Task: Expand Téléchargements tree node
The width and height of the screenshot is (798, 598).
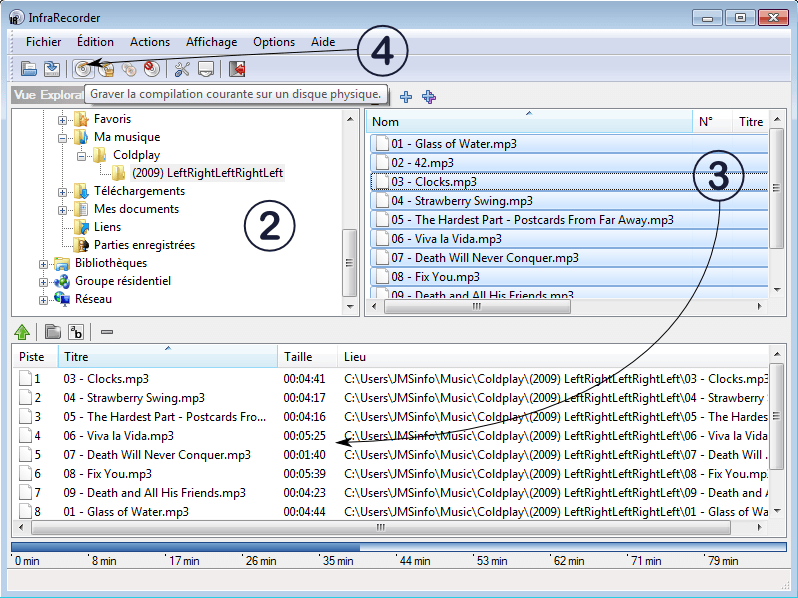Action: (x=62, y=192)
